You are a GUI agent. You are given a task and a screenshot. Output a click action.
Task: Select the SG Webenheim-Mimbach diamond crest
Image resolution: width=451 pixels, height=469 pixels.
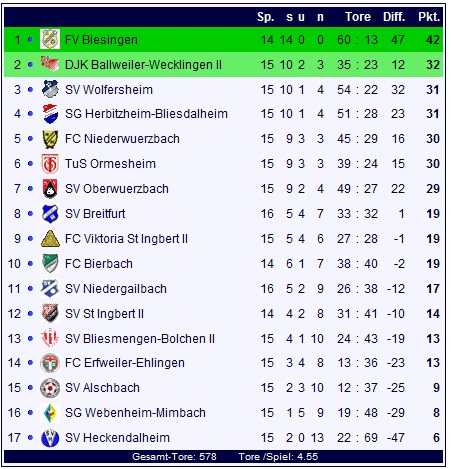pos(50,413)
